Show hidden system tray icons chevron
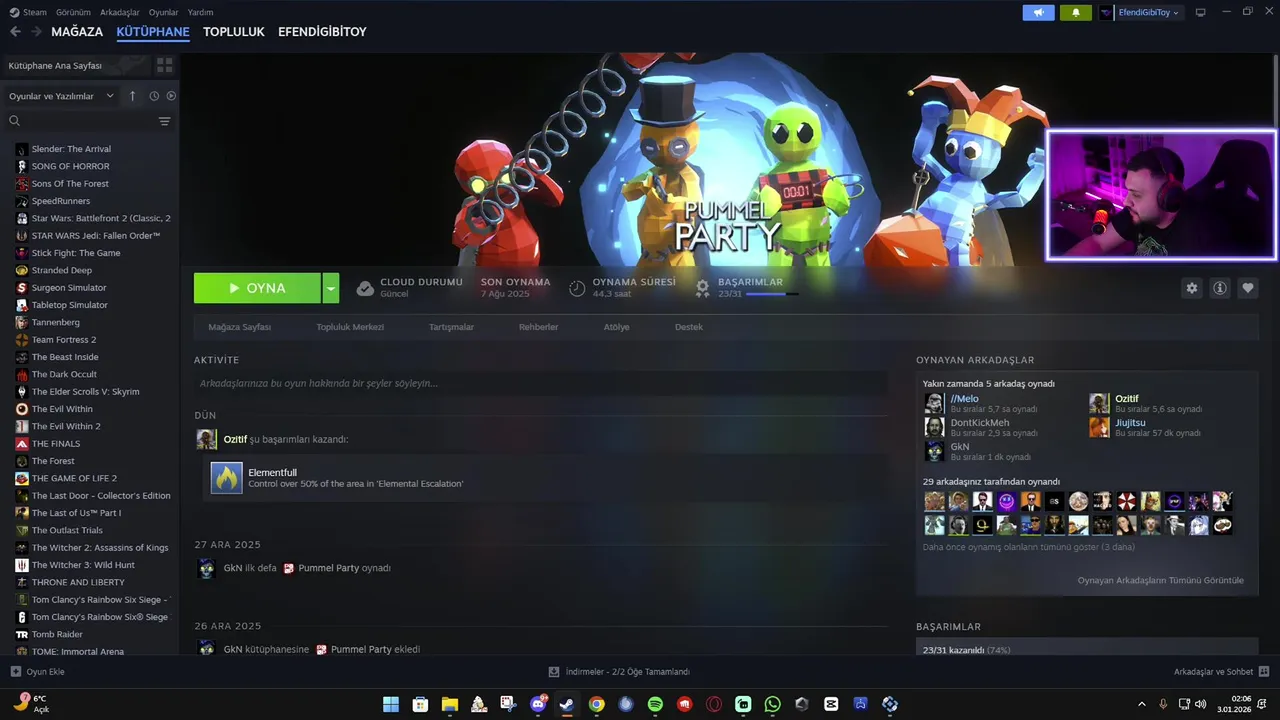 click(x=1142, y=704)
